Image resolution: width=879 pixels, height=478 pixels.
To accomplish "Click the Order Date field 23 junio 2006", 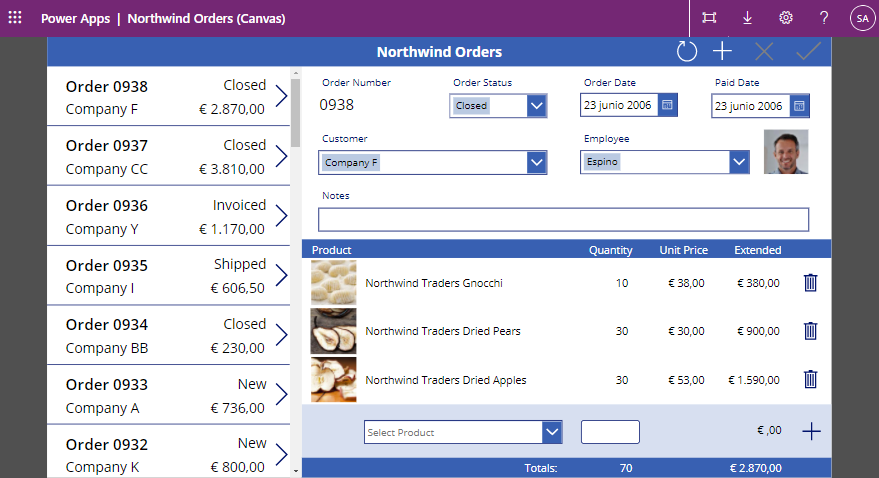I will click(618, 105).
